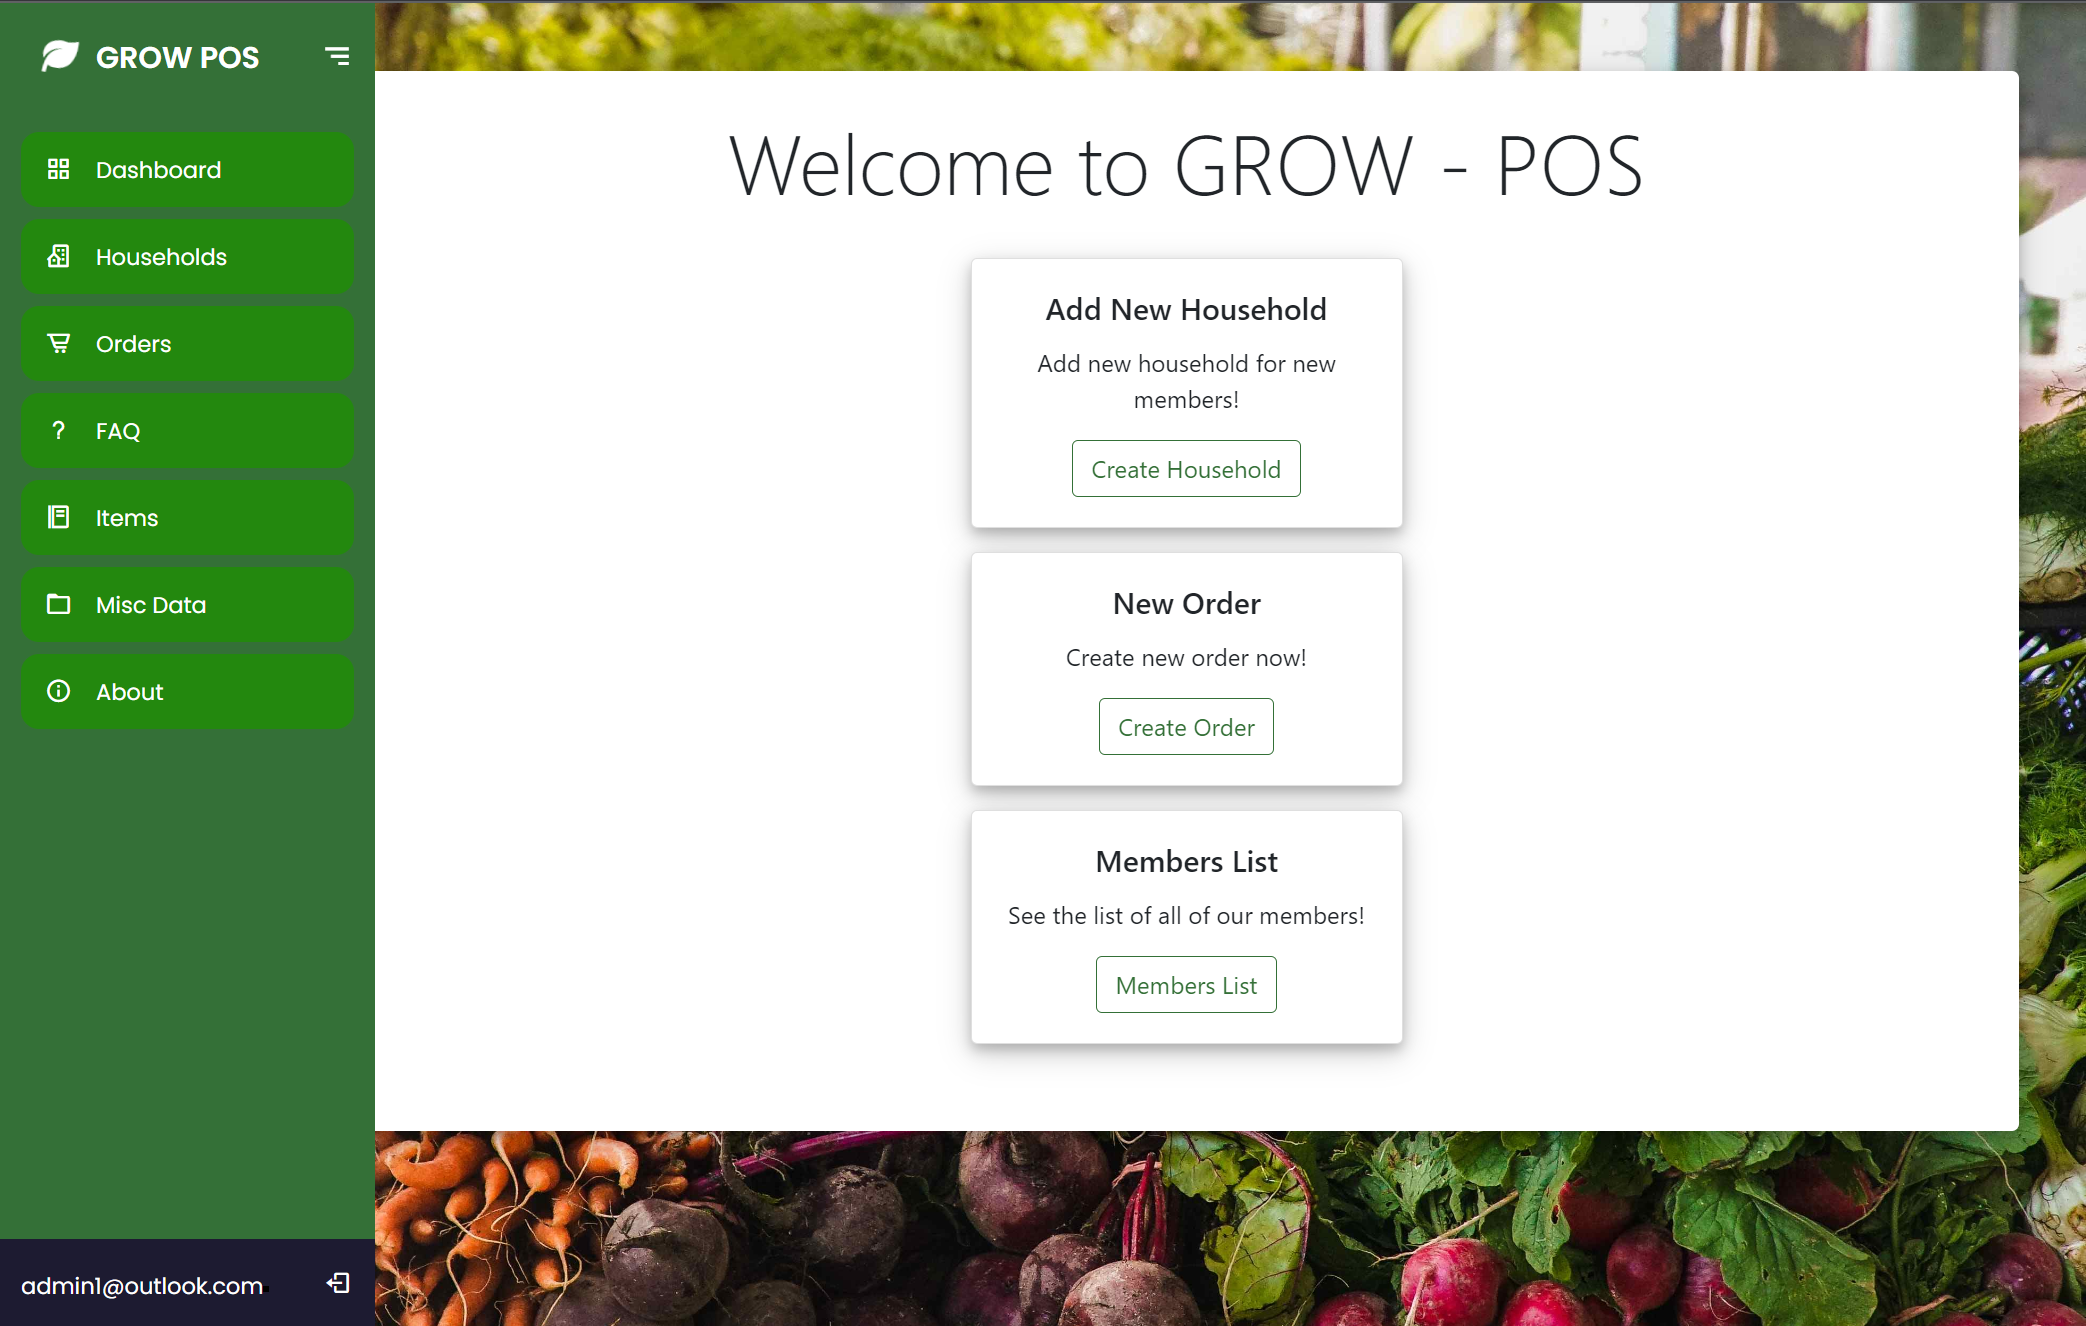Click the Create Household button
Viewport: 2086px width, 1326px height.
(1186, 468)
